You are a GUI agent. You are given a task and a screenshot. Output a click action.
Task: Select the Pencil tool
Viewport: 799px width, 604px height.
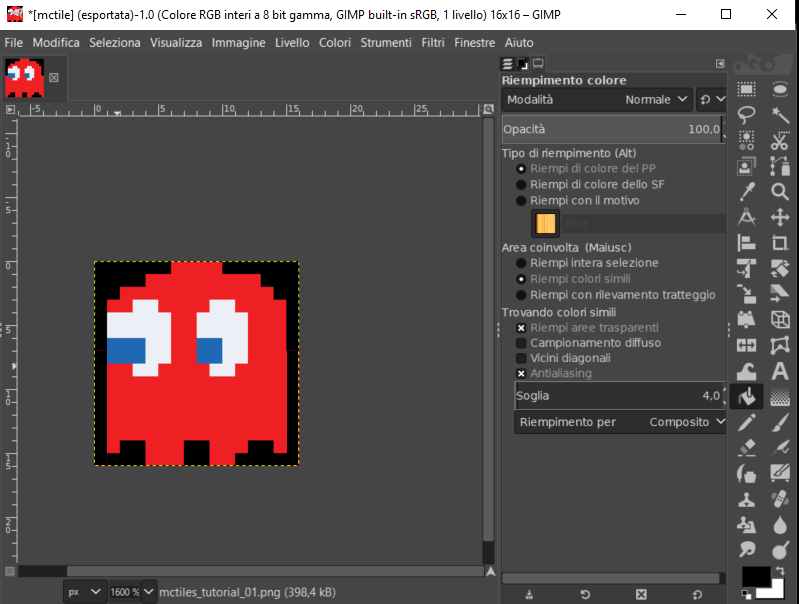746,423
